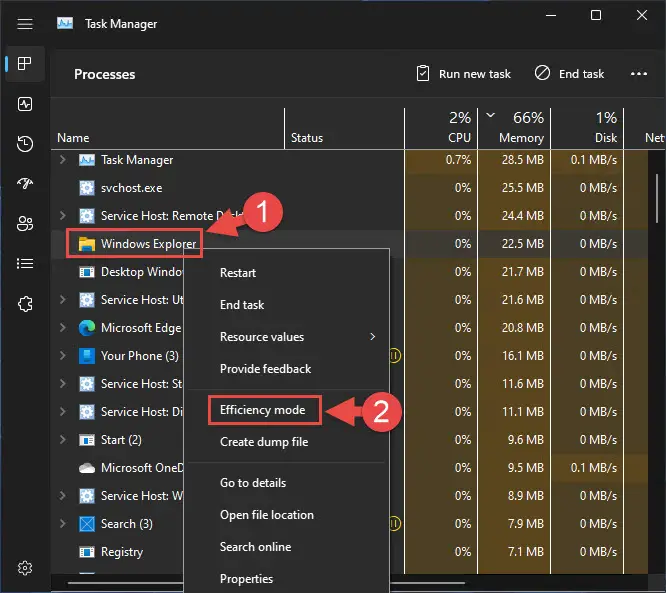Click the Desktop Window Manager icon
The image size is (666, 593).
pyautogui.click(x=87, y=272)
